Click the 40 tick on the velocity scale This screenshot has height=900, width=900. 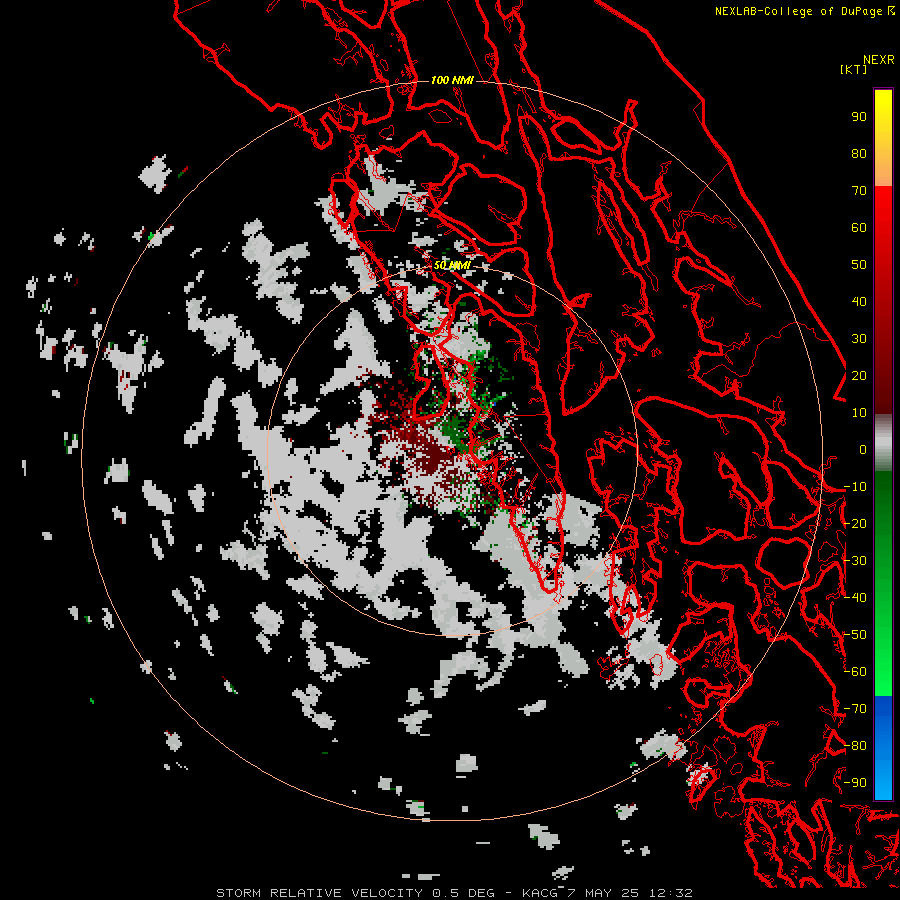859,301
